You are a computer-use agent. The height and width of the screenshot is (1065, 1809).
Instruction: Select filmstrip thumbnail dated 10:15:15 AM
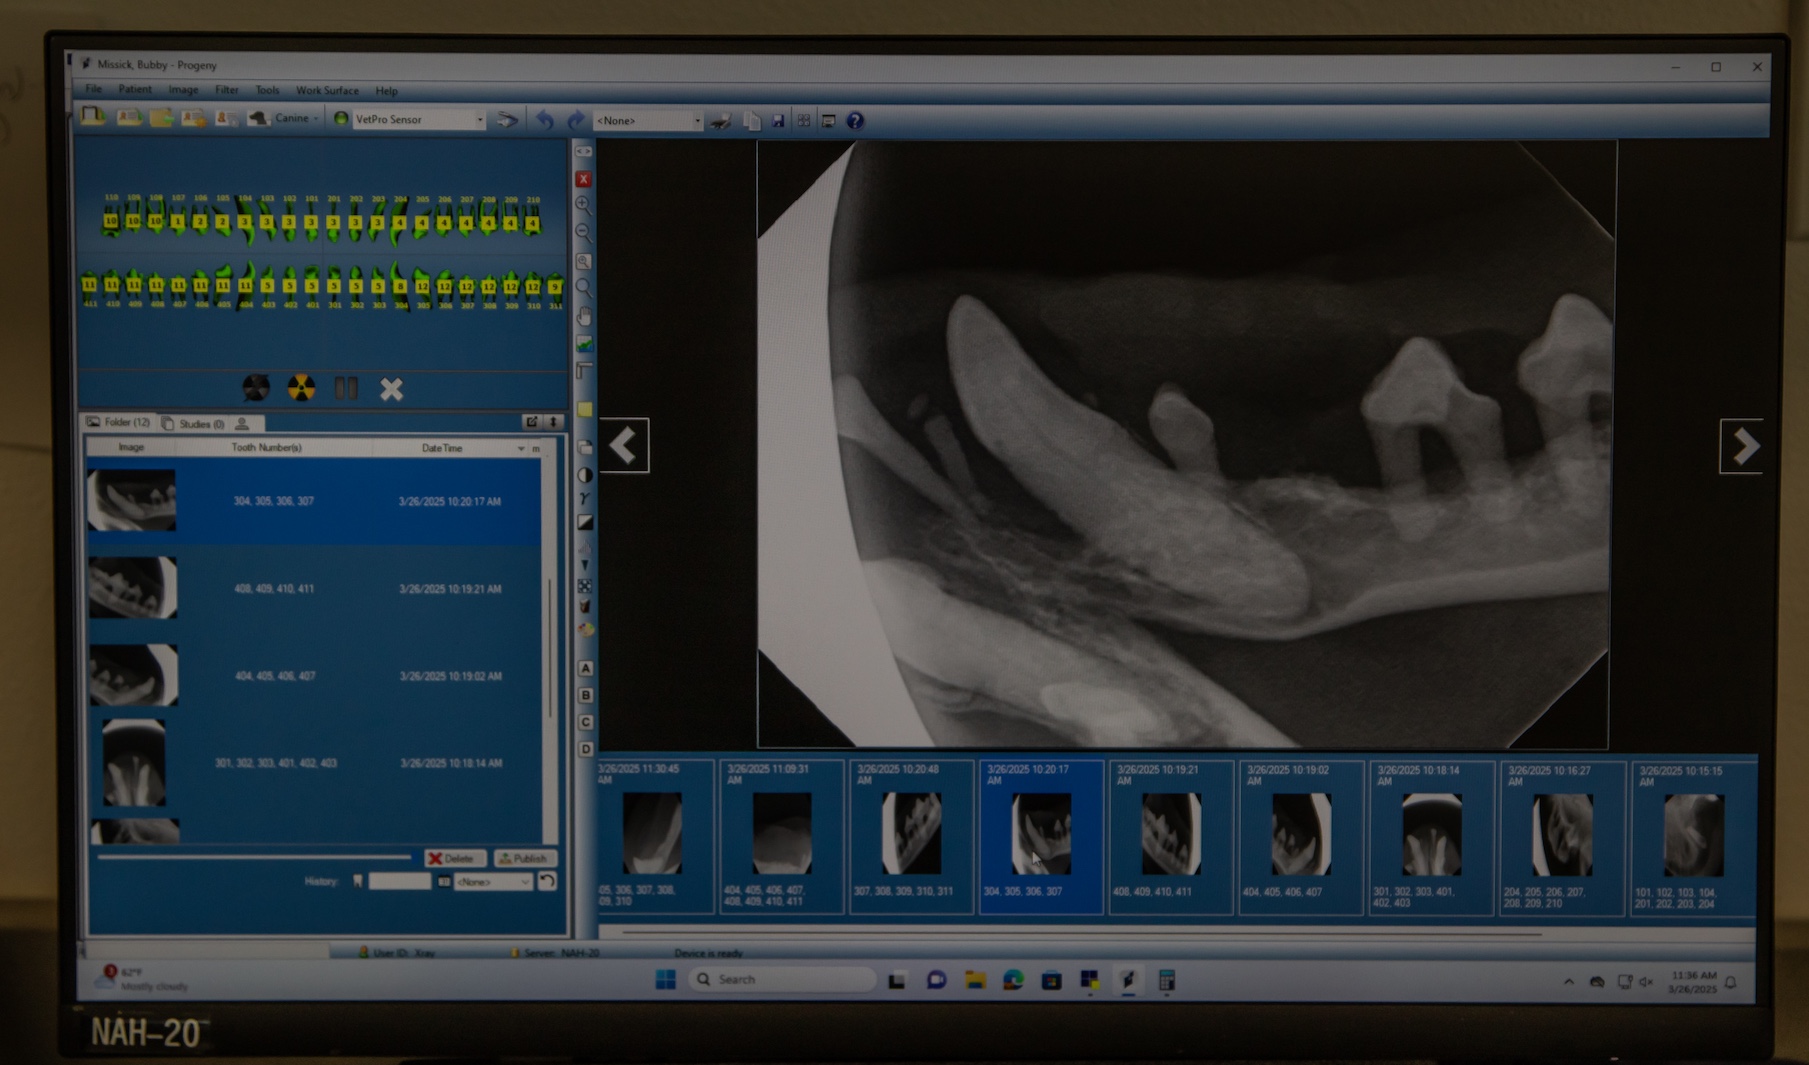coord(1693,837)
